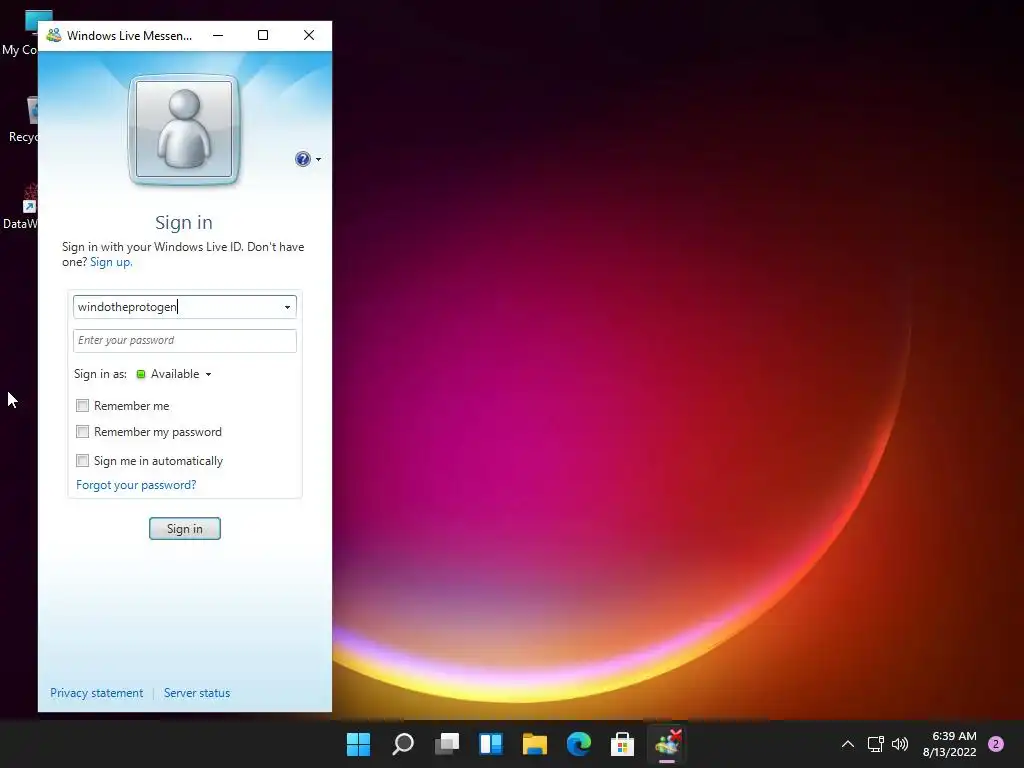This screenshot has height=768, width=1024.
Task: Open the Widgets panel icon
Action: tap(491, 744)
